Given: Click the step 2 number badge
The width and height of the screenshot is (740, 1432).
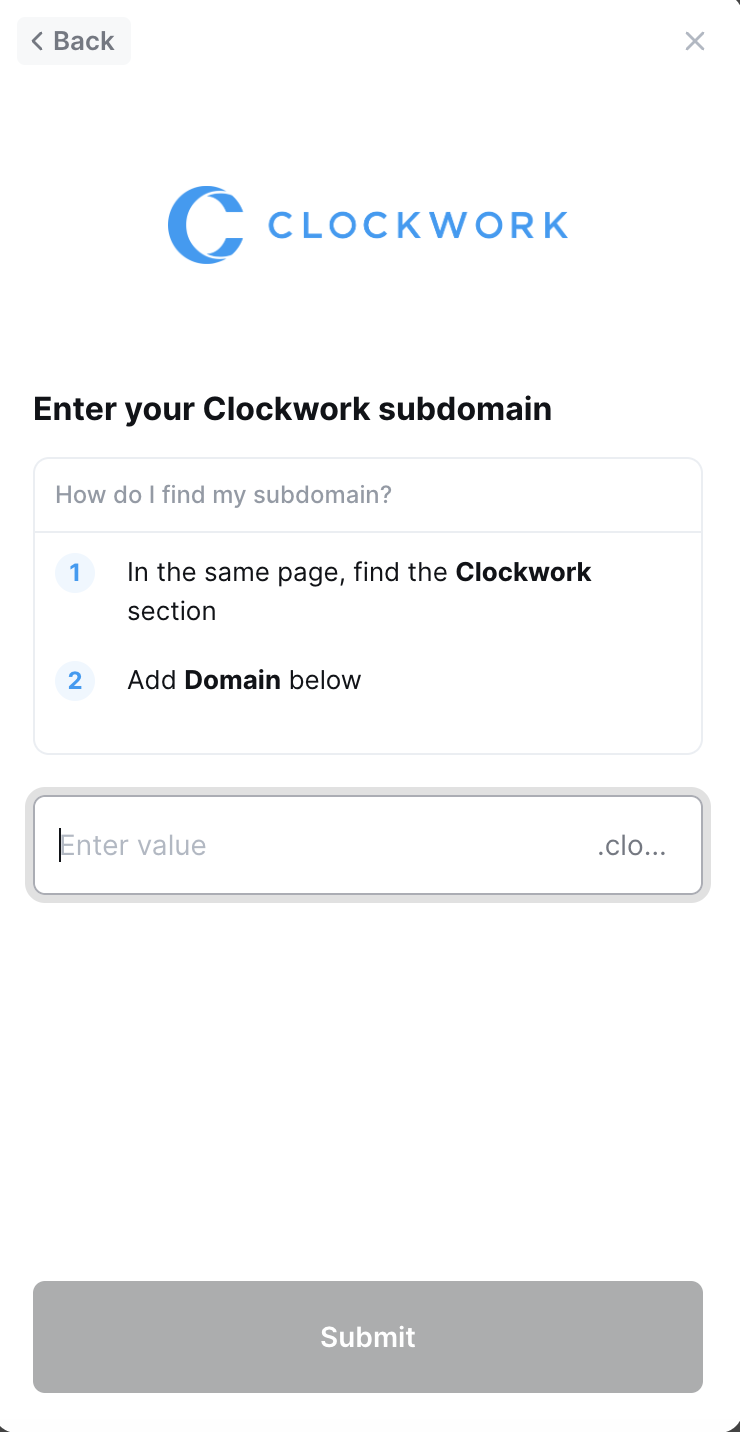Looking at the screenshot, I should pos(75,682).
